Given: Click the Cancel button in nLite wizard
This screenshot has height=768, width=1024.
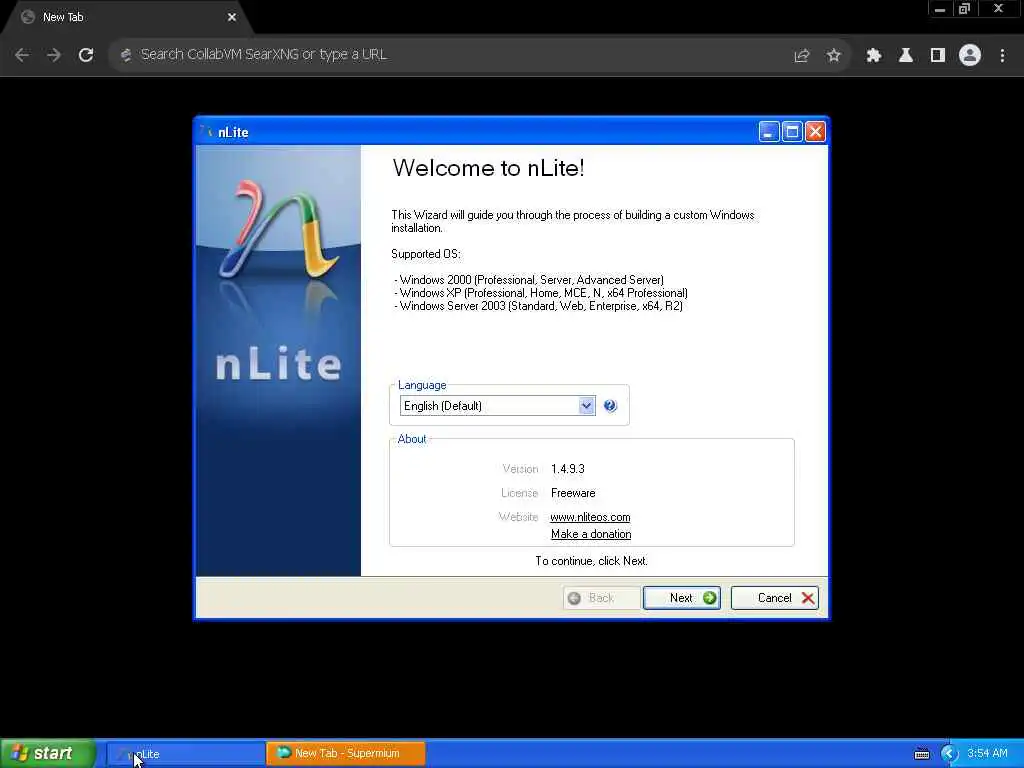Looking at the screenshot, I should click(775, 598).
